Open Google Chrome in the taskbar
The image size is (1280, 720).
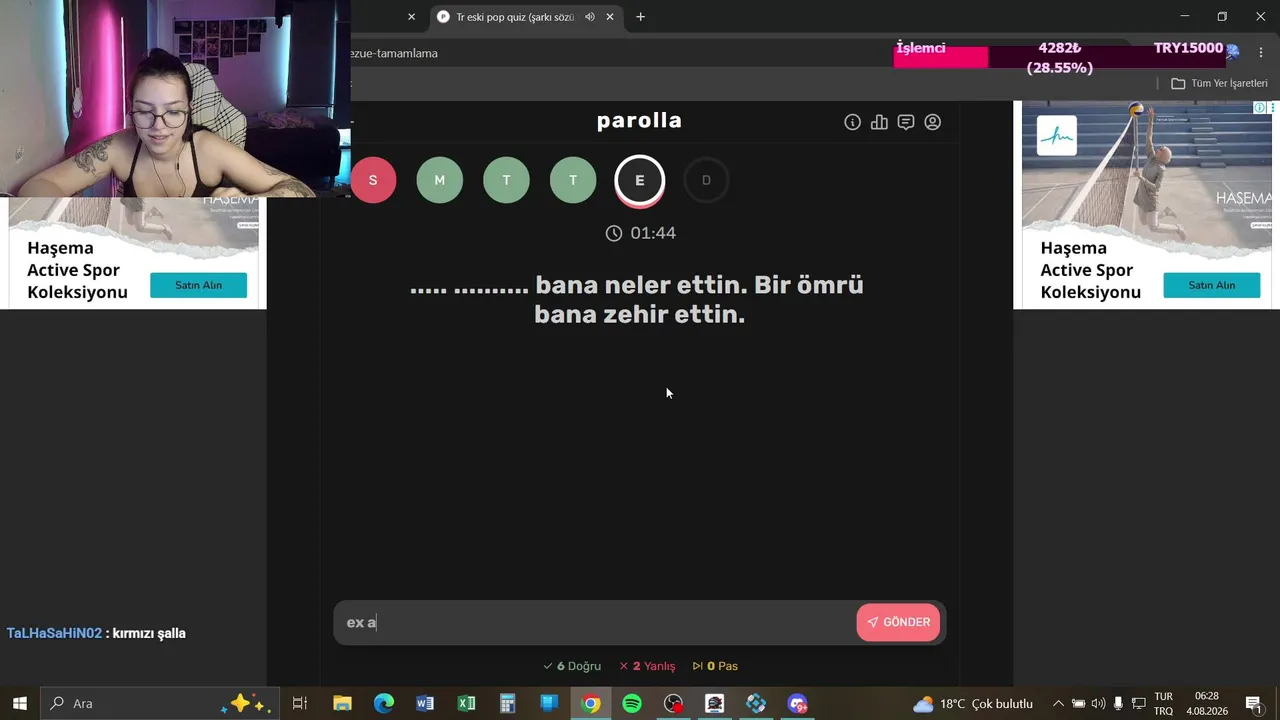coord(591,704)
